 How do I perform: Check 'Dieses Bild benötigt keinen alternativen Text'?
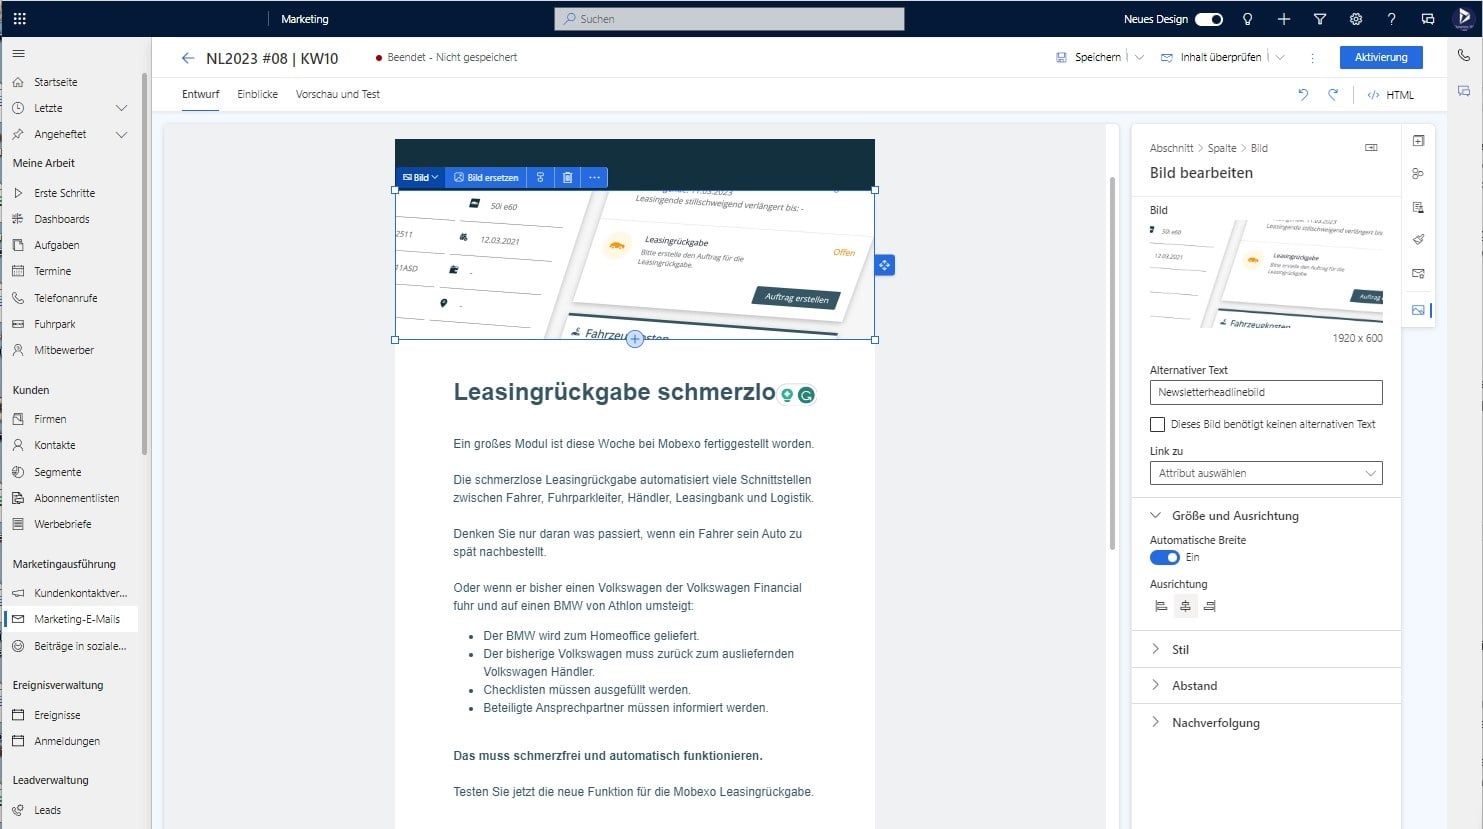(x=1158, y=424)
